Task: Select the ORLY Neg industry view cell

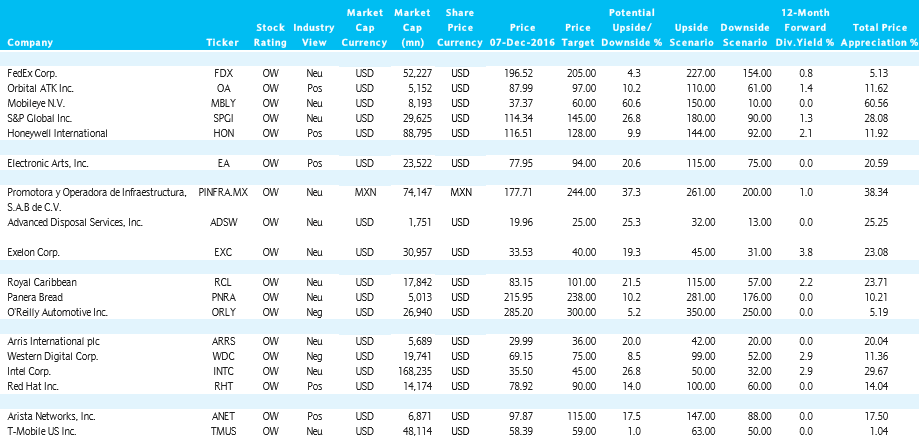Action: point(314,312)
